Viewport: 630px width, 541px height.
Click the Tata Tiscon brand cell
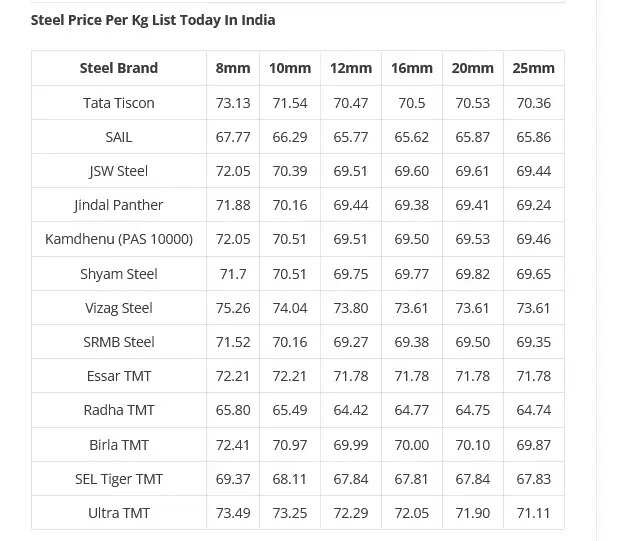click(x=119, y=103)
